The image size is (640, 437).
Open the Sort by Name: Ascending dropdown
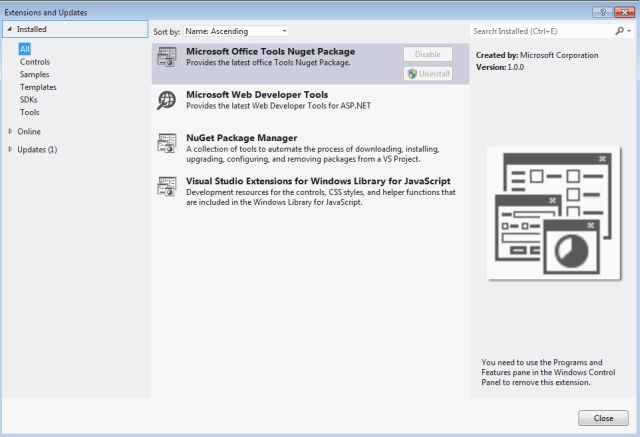point(236,31)
